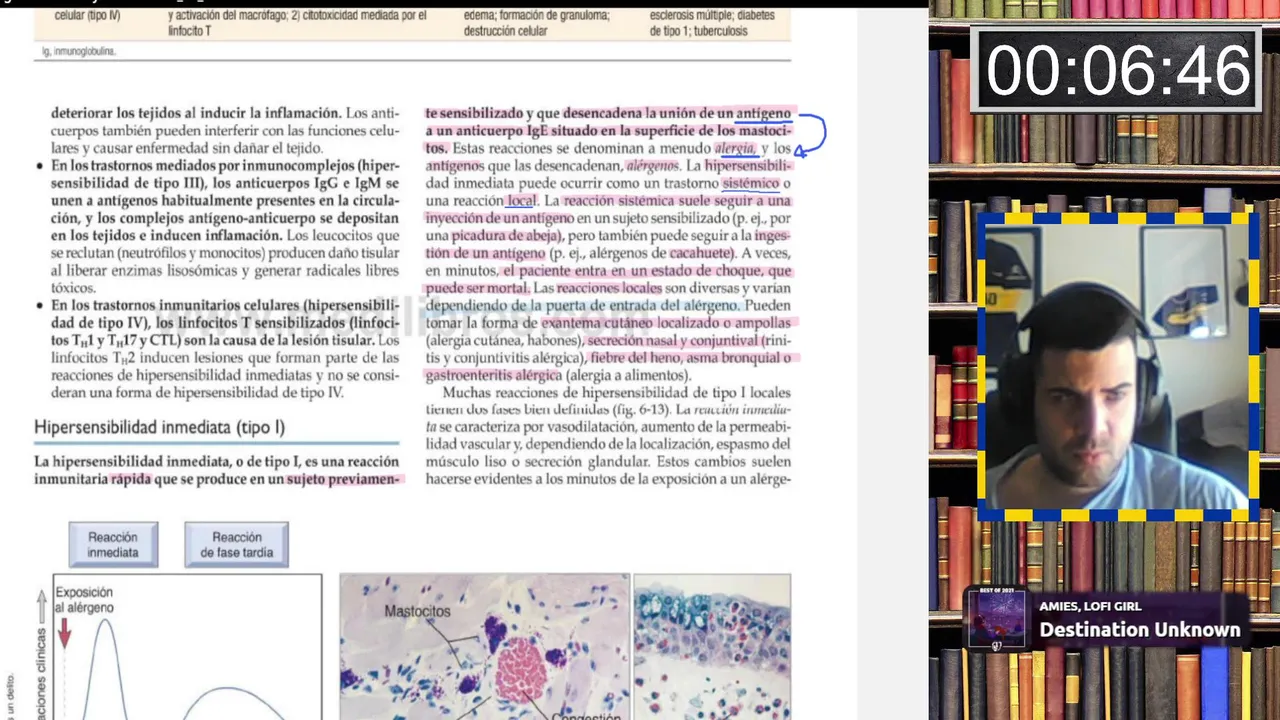Viewport: 1280px width, 720px height.
Task: Click the red exposure arrow in the graph
Action: coord(64,632)
